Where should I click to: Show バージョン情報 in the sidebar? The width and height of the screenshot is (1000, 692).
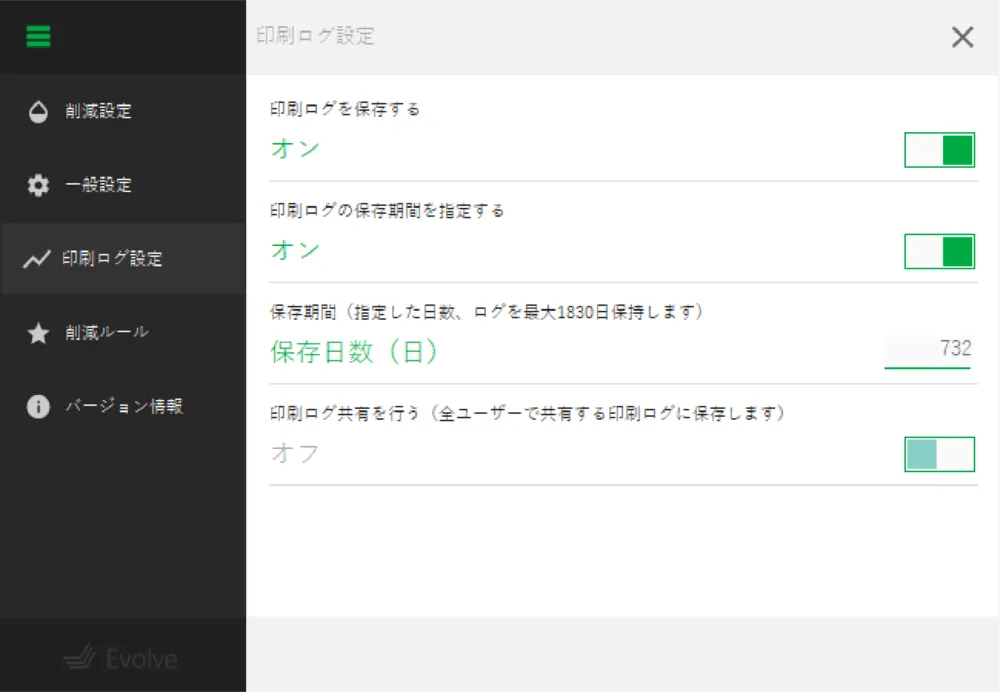coord(123,406)
